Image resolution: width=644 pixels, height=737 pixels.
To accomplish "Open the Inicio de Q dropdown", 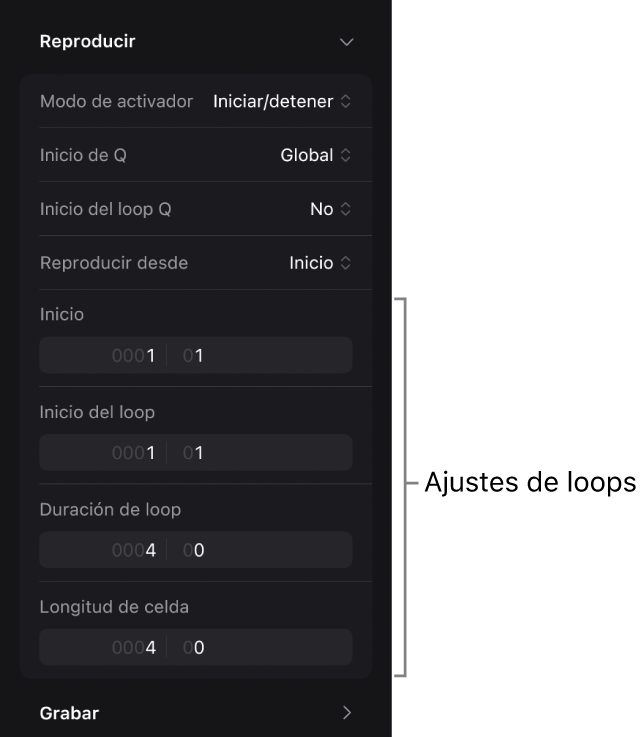I will coord(315,155).
